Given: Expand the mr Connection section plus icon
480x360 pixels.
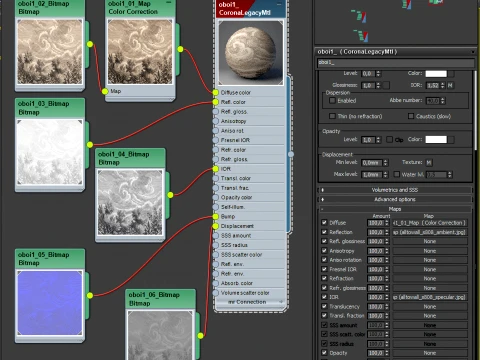Looking at the screenshot, I should (x=281, y=302).
